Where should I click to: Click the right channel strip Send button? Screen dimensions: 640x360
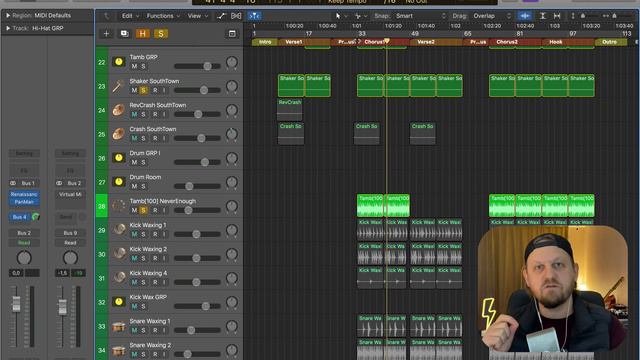pyautogui.click(x=66, y=217)
